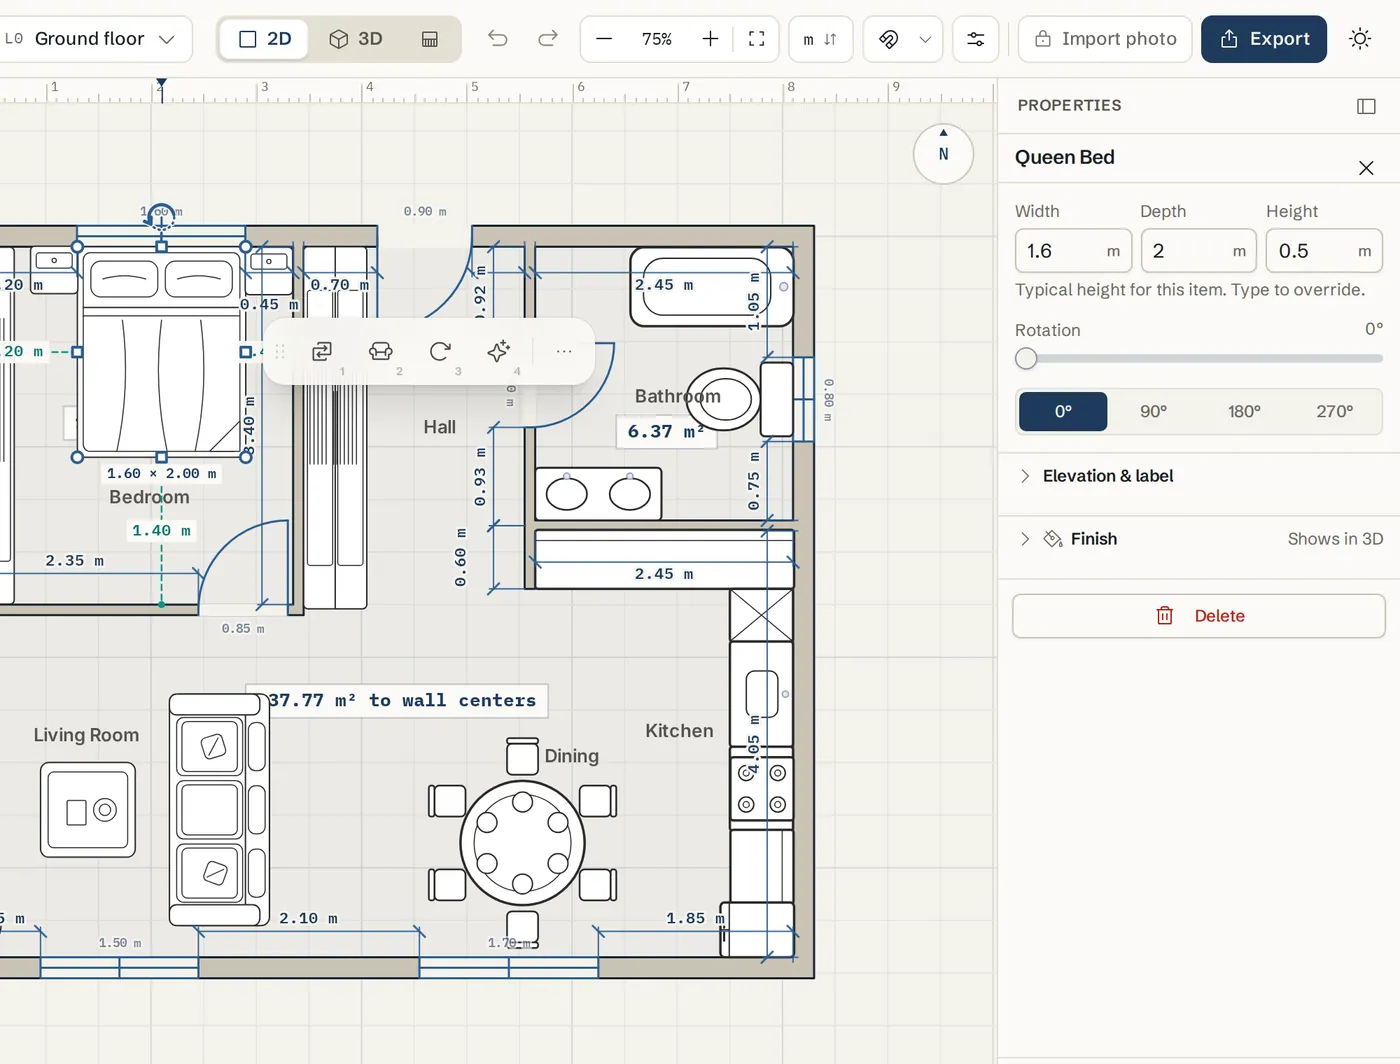Click the Depth input field
The image size is (1400, 1064).
[x=1198, y=251]
